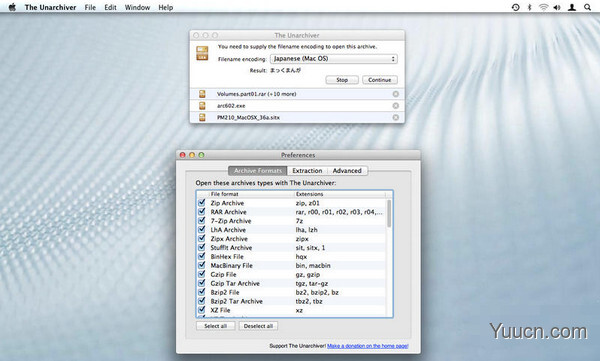This screenshot has height=361, width=600.
Task: Click the Stop button
Action: pyautogui.click(x=342, y=80)
